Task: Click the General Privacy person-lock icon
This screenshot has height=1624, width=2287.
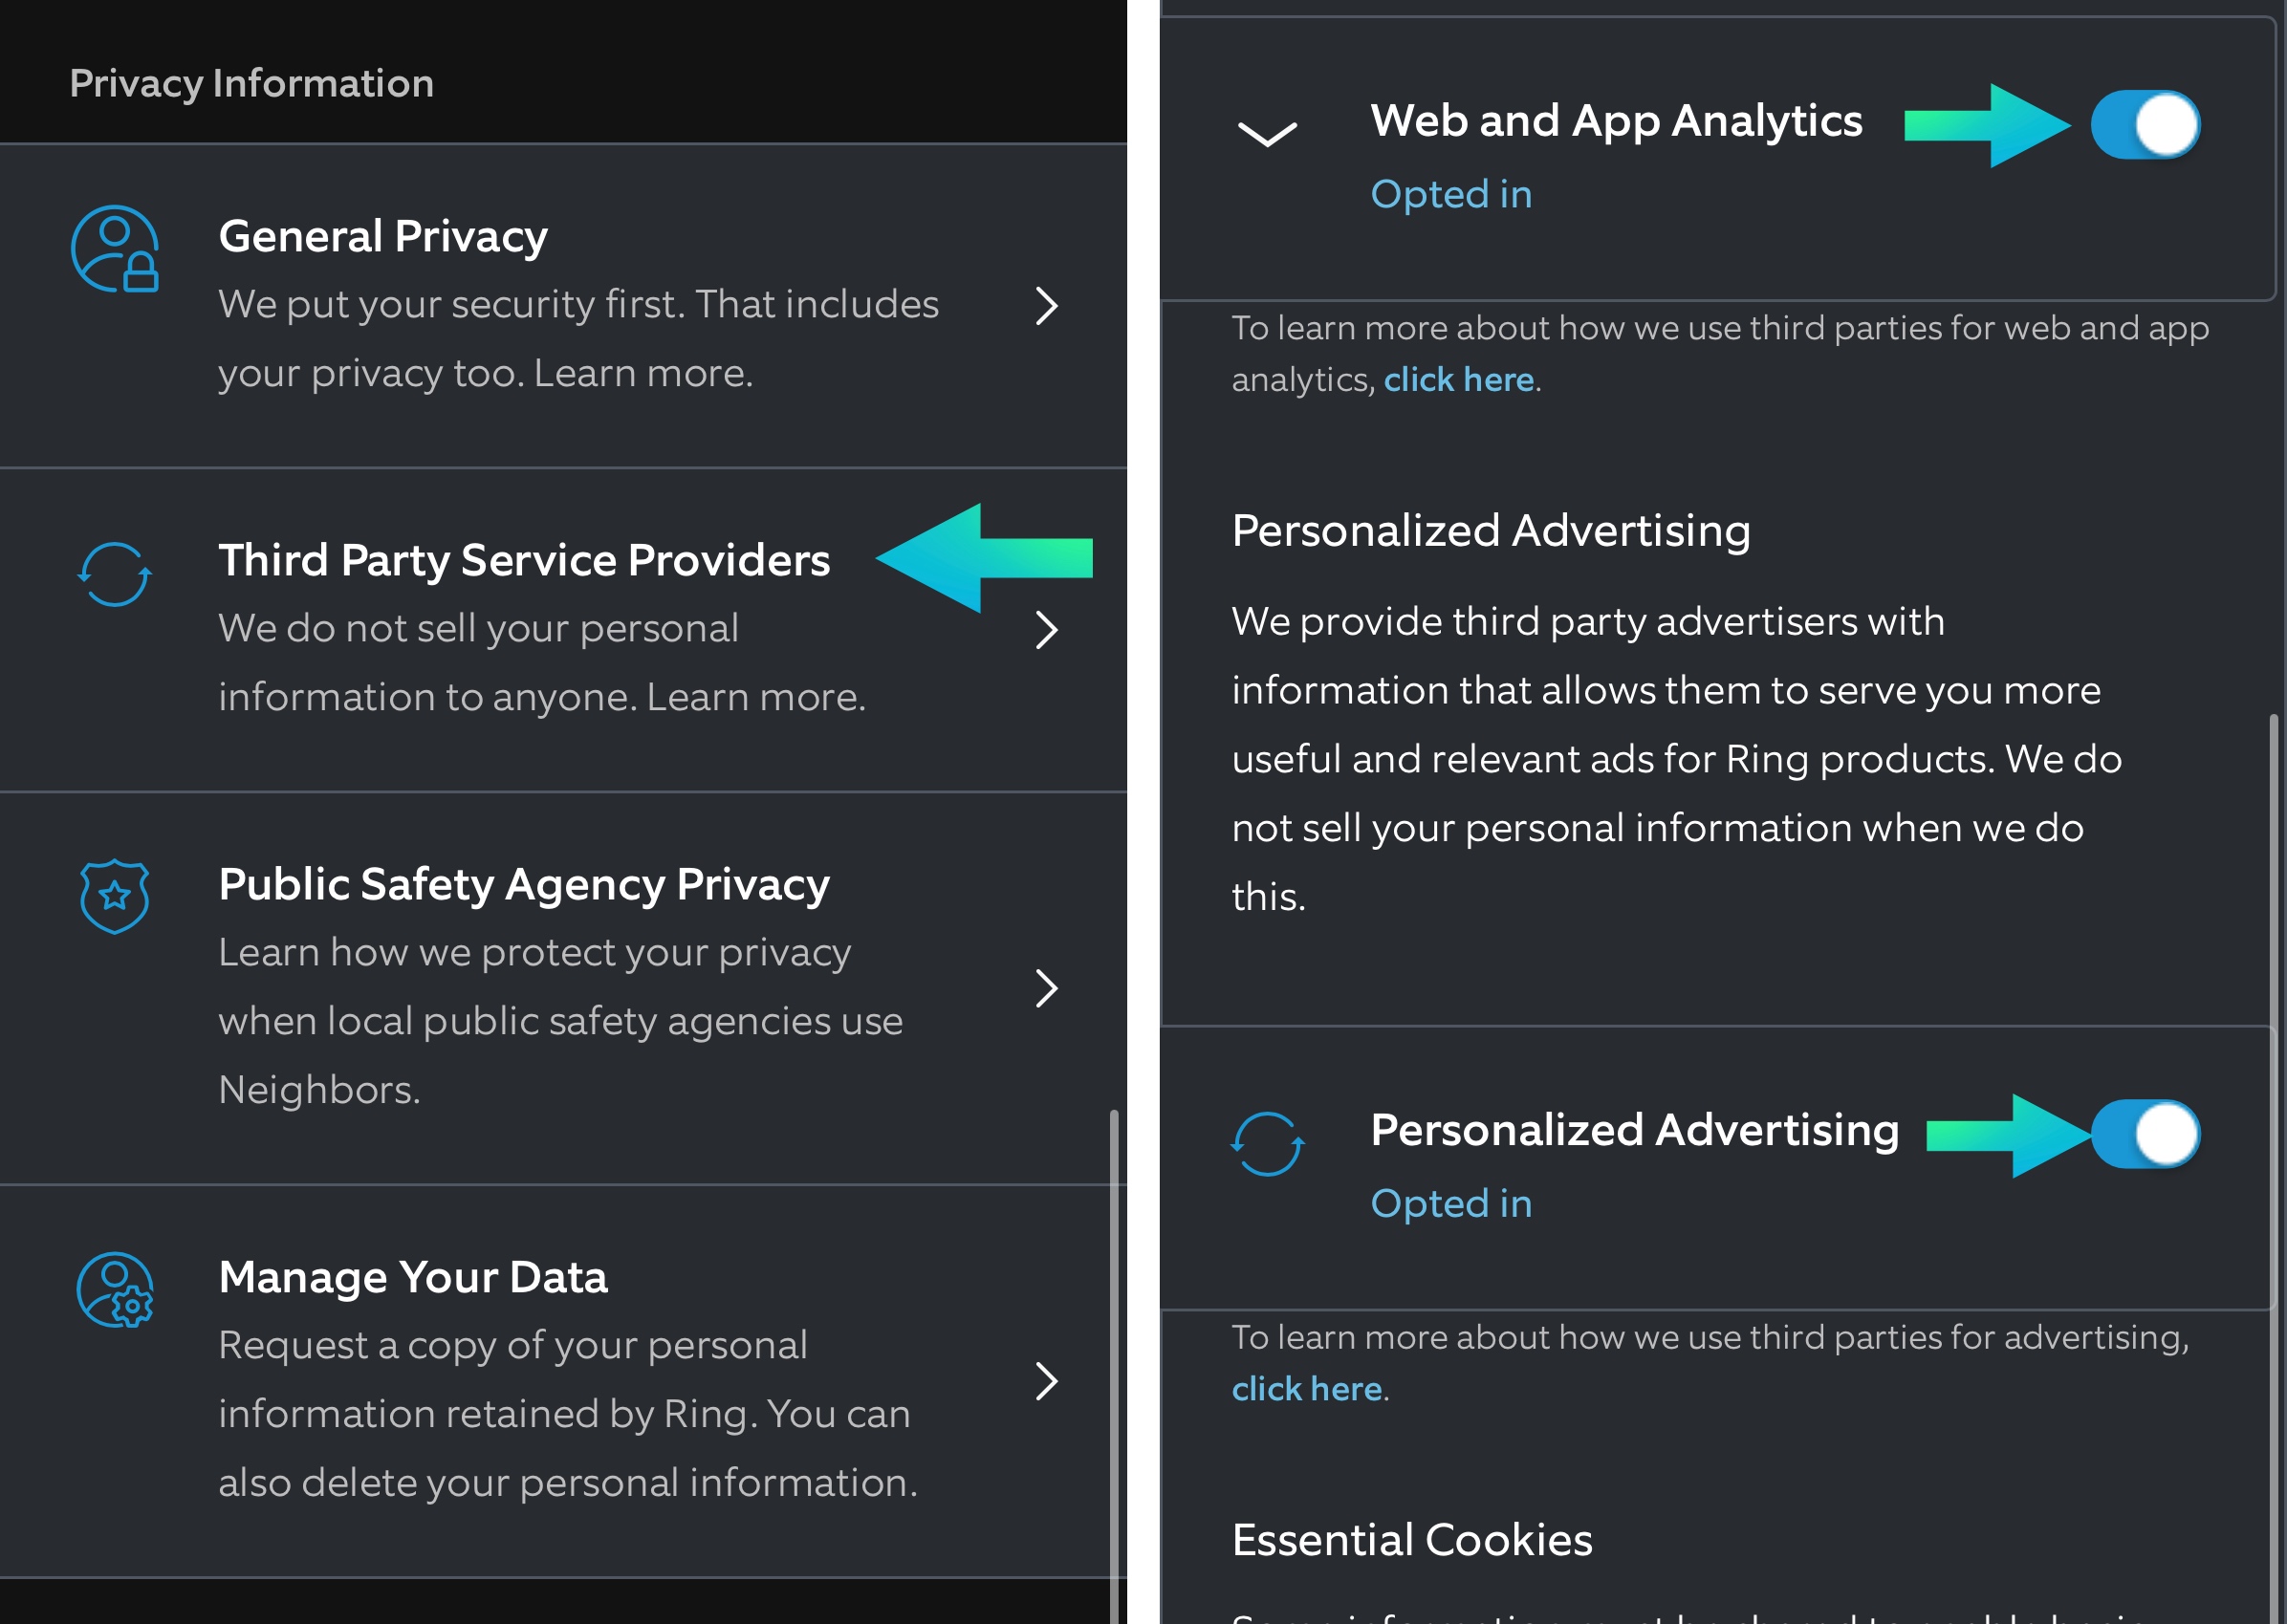Action: [x=115, y=249]
